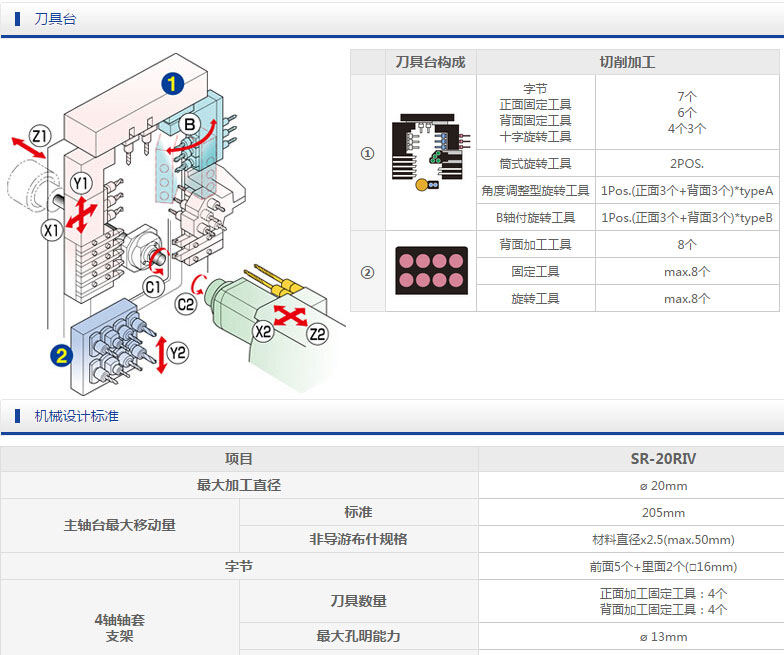Click the 最大加工直径 row label
The image size is (784, 655).
(x=239, y=485)
